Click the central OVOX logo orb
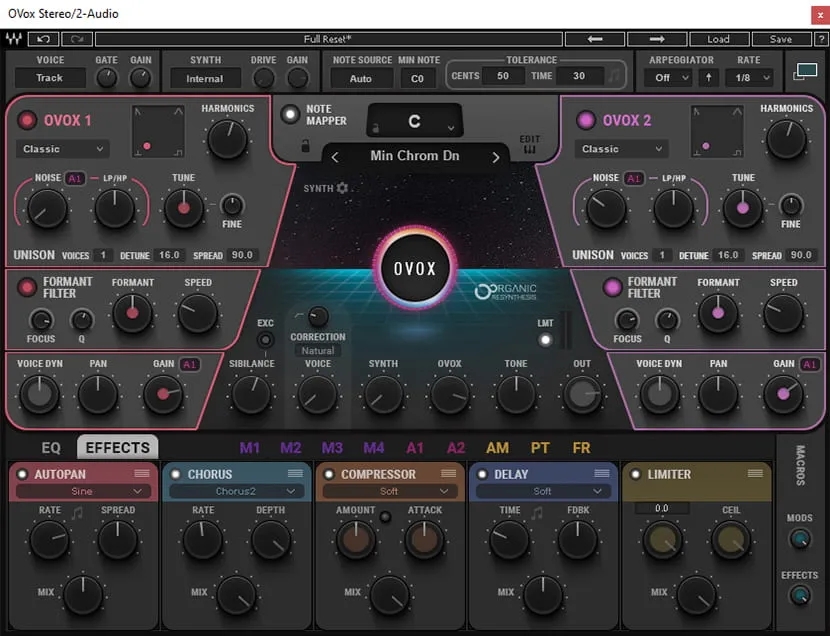 point(414,268)
